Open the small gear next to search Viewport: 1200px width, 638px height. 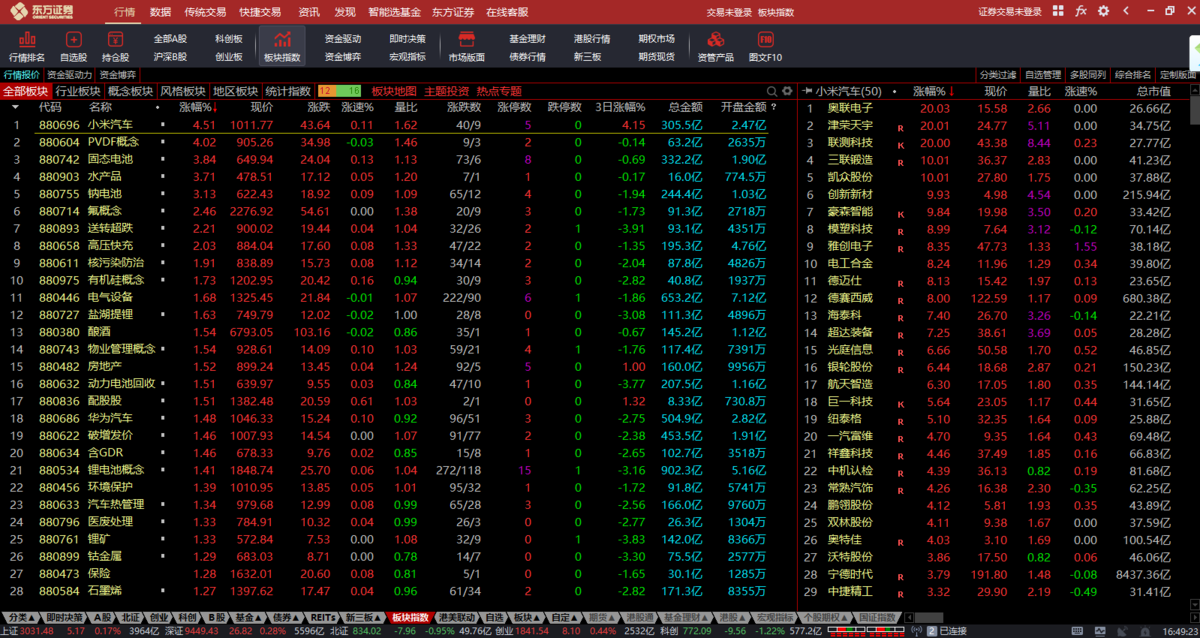click(x=787, y=91)
